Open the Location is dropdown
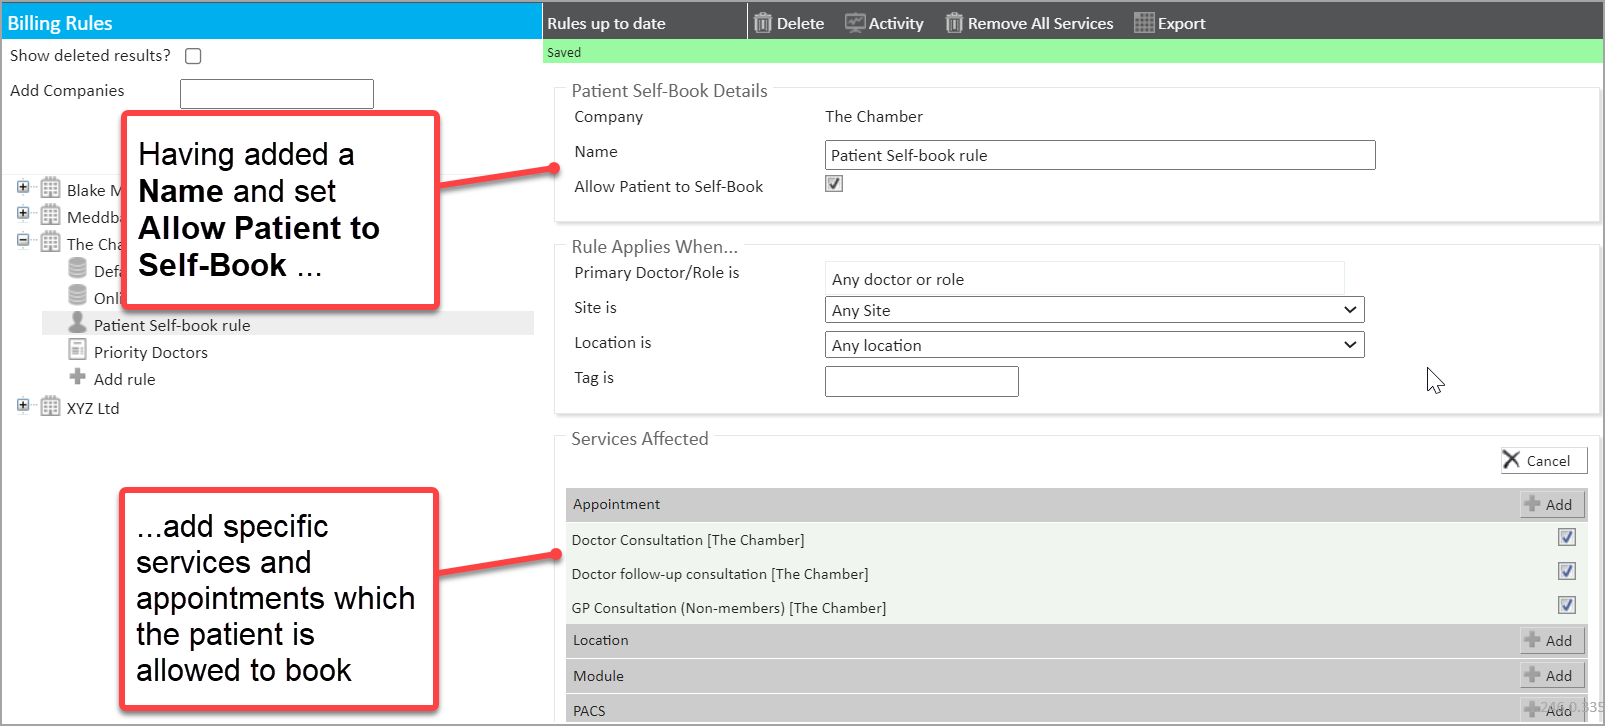 coord(1094,345)
